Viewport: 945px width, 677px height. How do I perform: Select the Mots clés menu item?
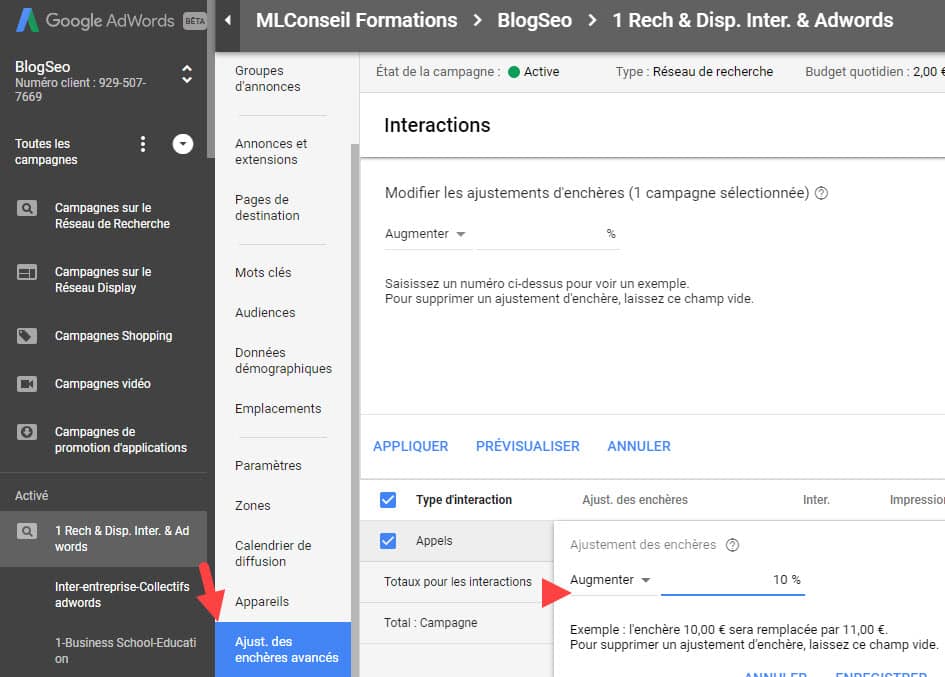[263, 272]
